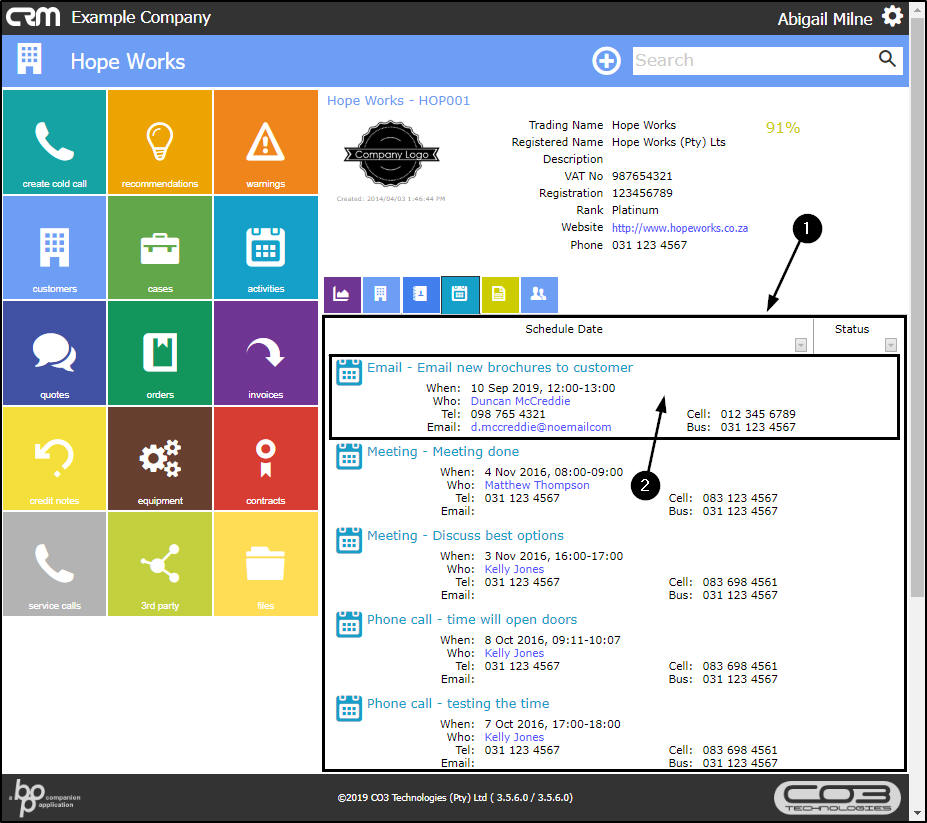Open contact Duncan McCreddie
The height and width of the screenshot is (823, 927).
[x=520, y=401]
